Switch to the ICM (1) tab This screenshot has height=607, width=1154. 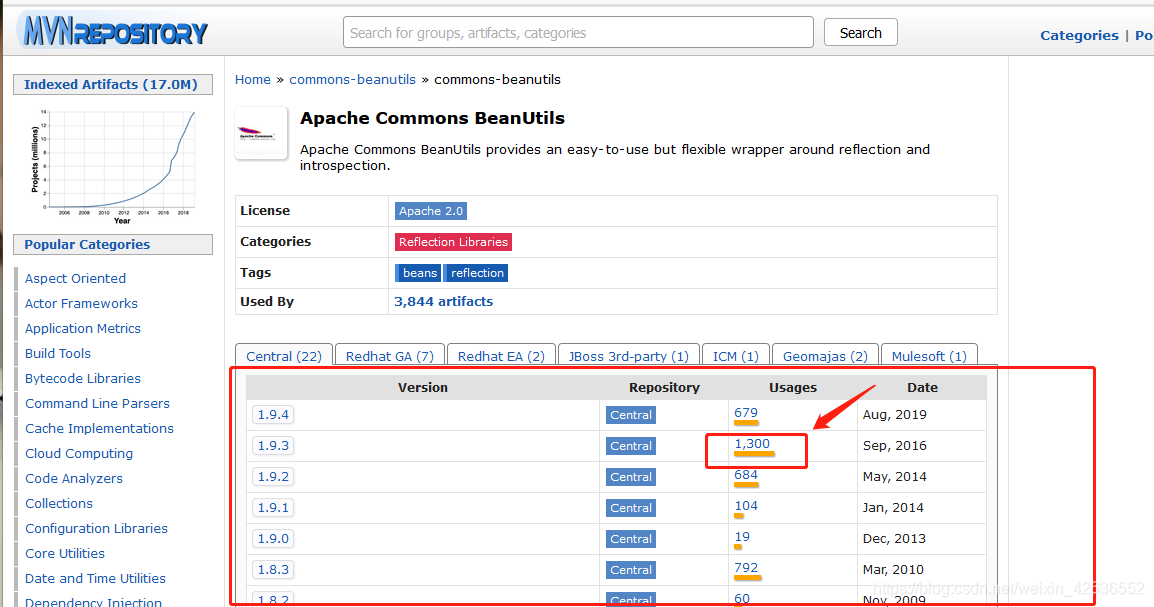click(735, 355)
